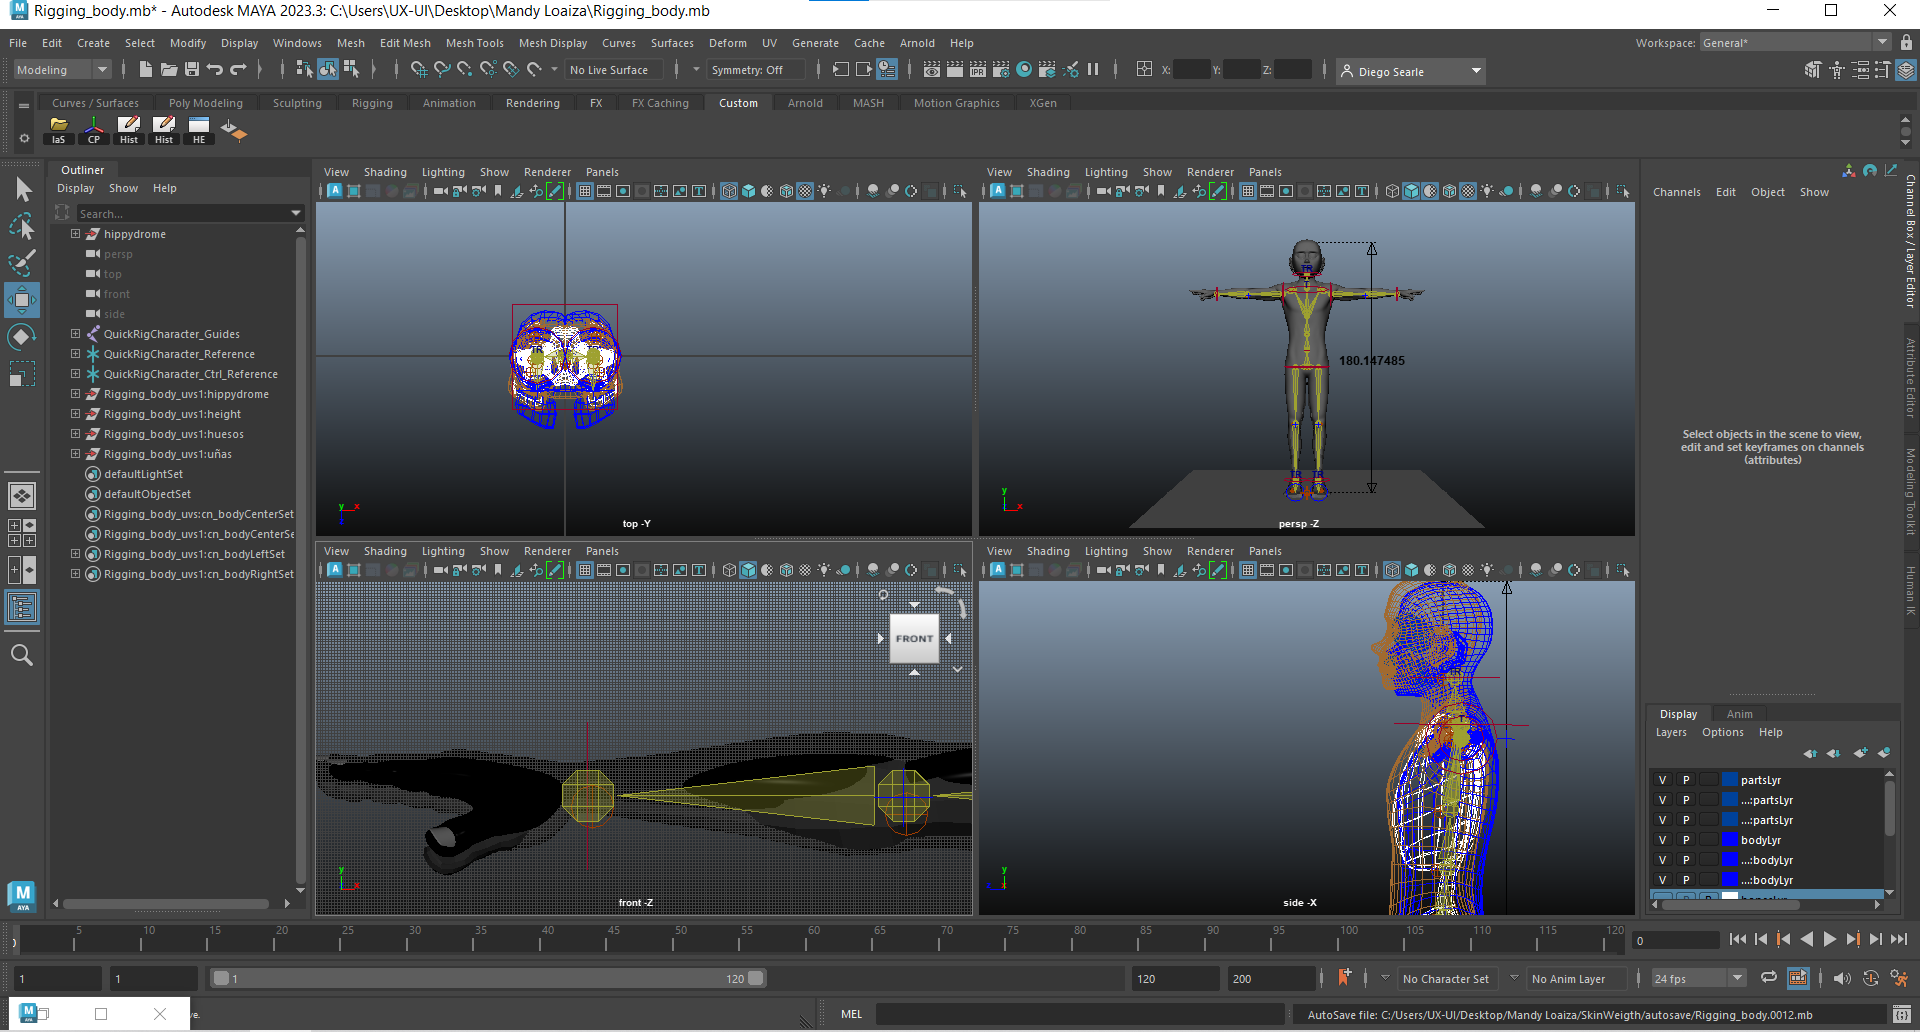
Task: Toggle playback P of bodyLyr layer
Action: [x=1686, y=840]
